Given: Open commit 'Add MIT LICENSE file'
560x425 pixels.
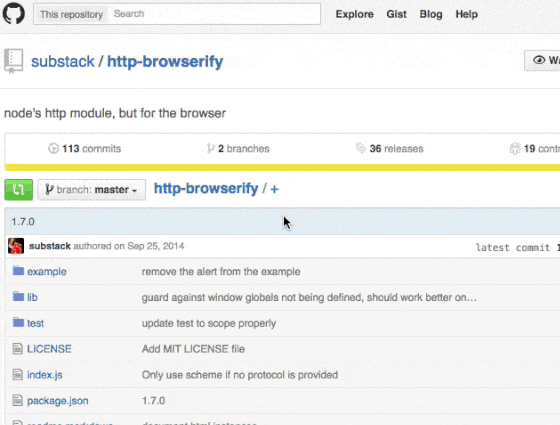Looking at the screenshot, I should [x=193, y=349].
